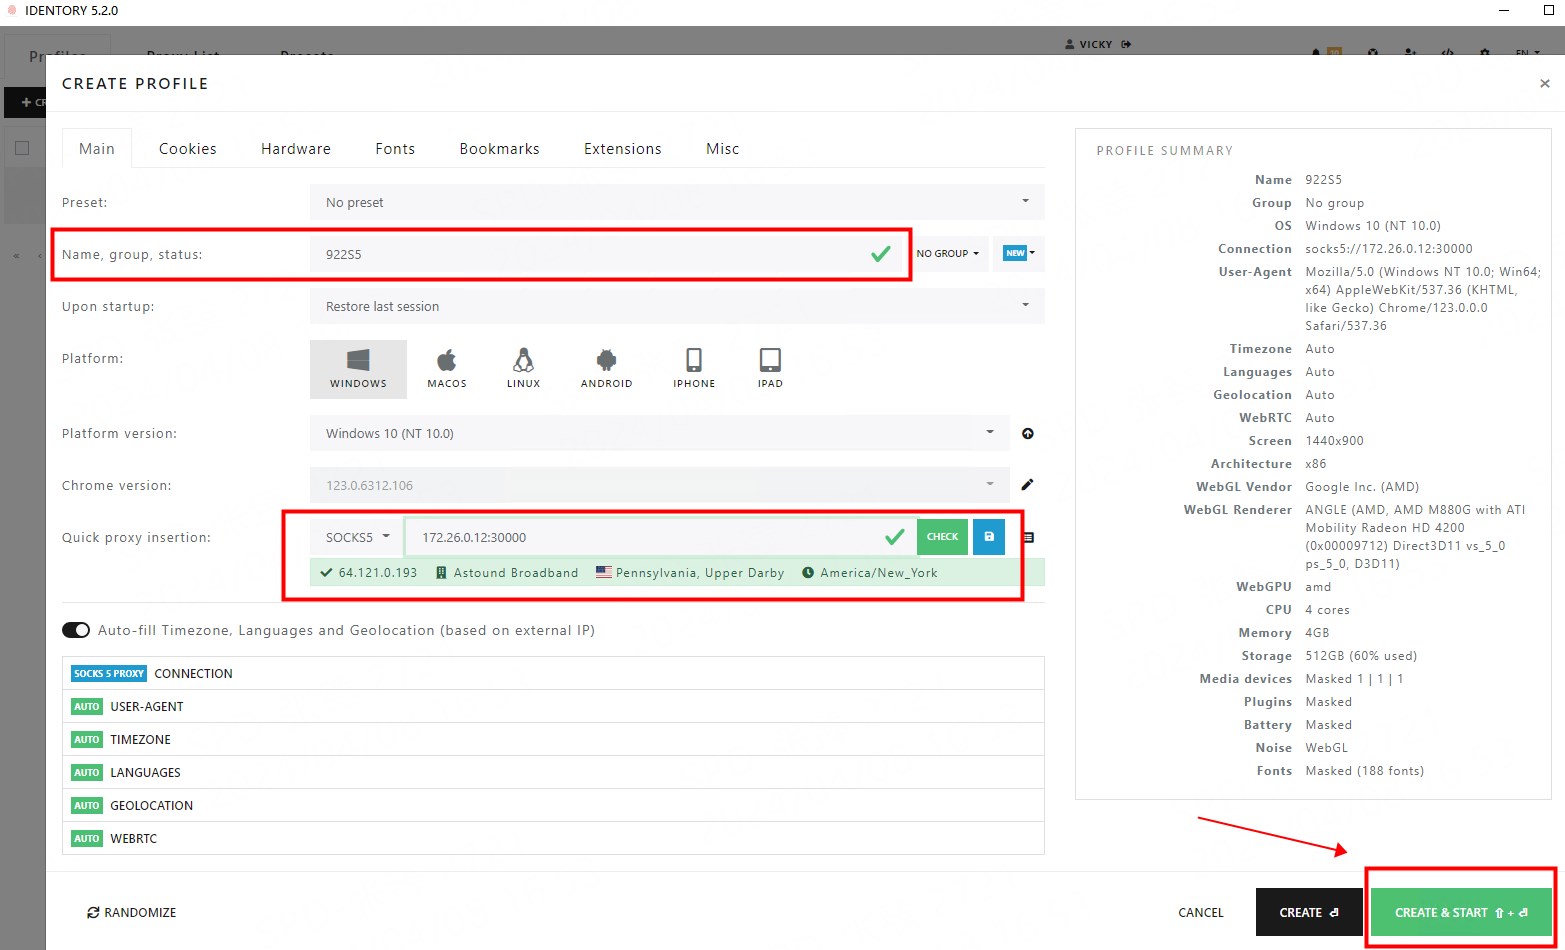
Task: Open the NO GROUP dropdown
Action: pos(947,254)
